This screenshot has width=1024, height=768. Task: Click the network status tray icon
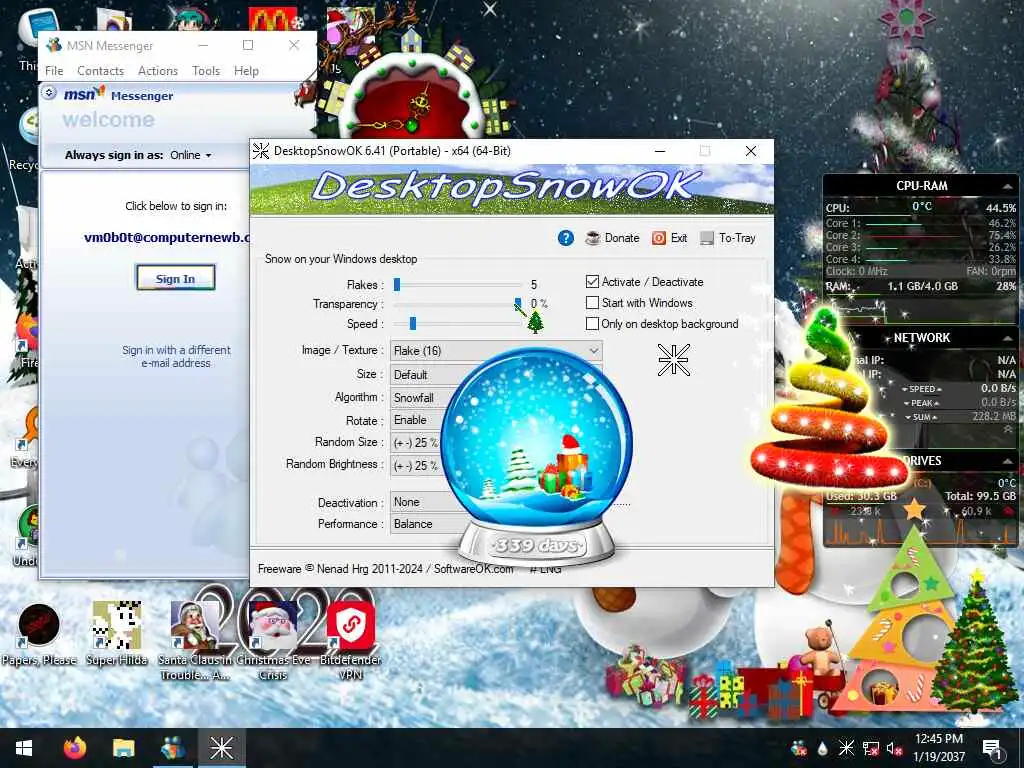point(871,748)
